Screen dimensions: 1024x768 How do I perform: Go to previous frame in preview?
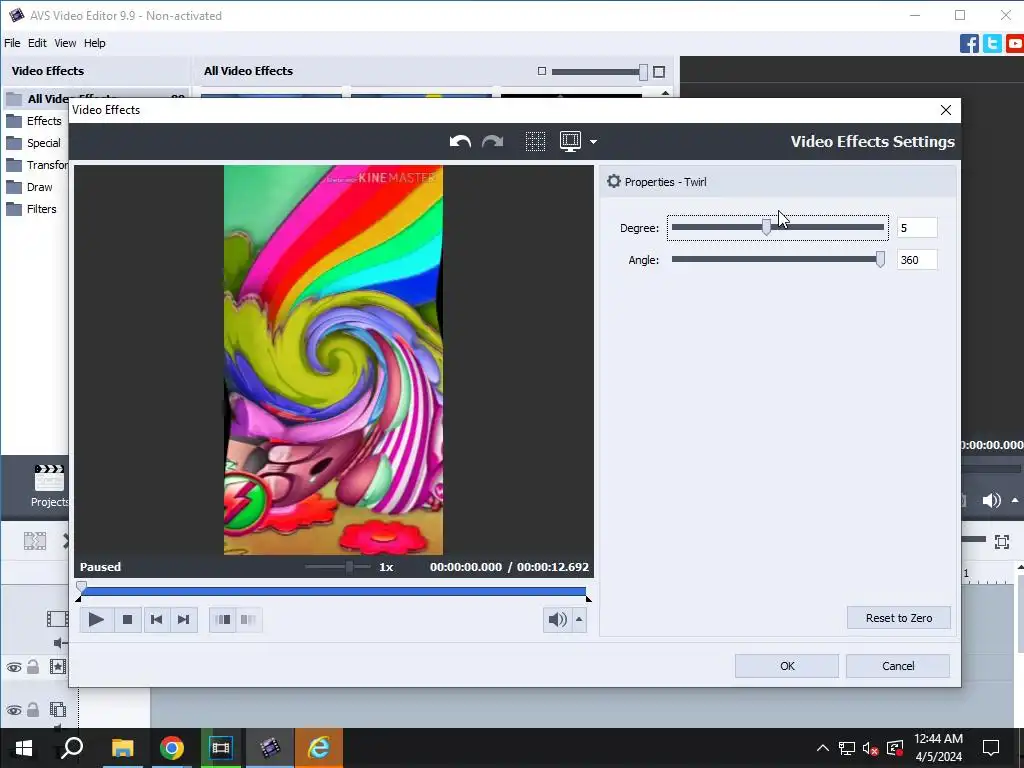(156, 620)
